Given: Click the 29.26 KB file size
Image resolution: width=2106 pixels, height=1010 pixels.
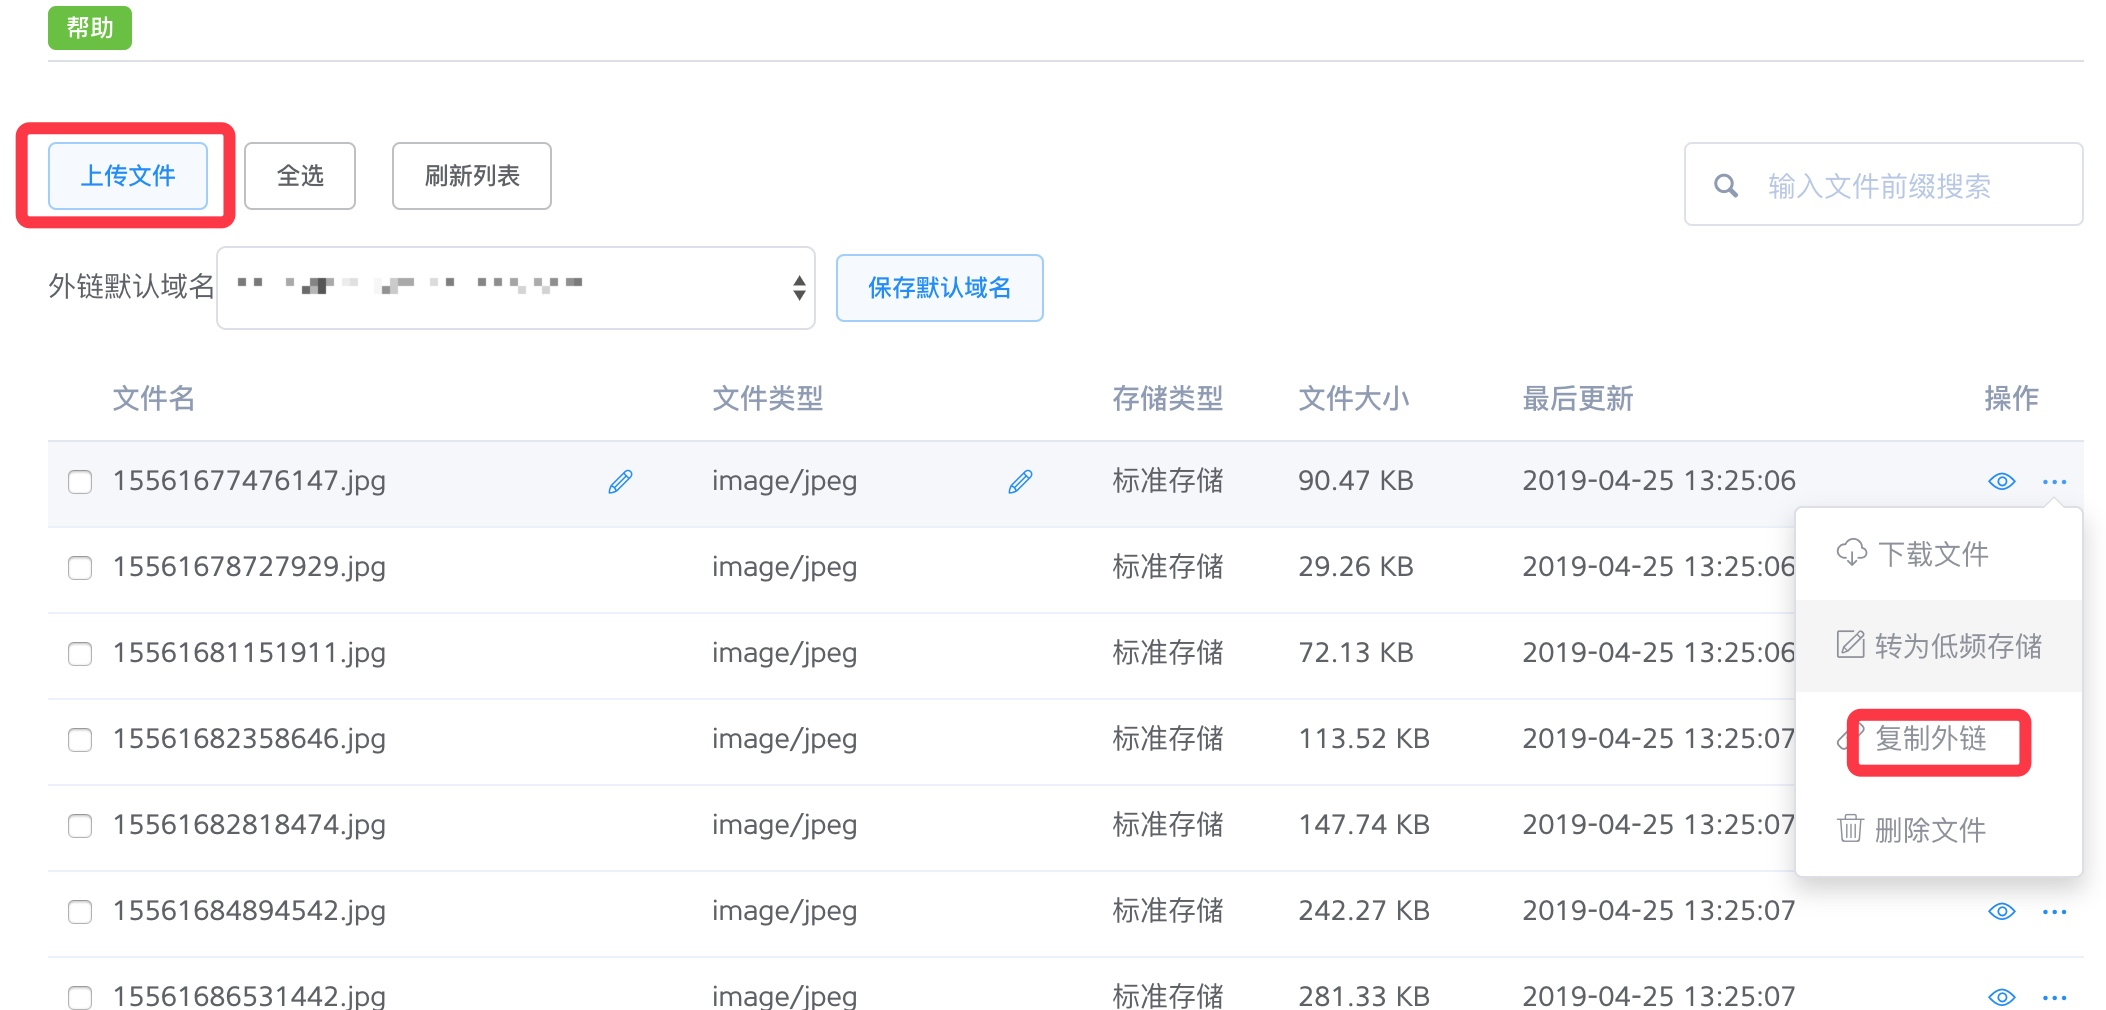Looking at the screenshot, I should [1356, 568].
